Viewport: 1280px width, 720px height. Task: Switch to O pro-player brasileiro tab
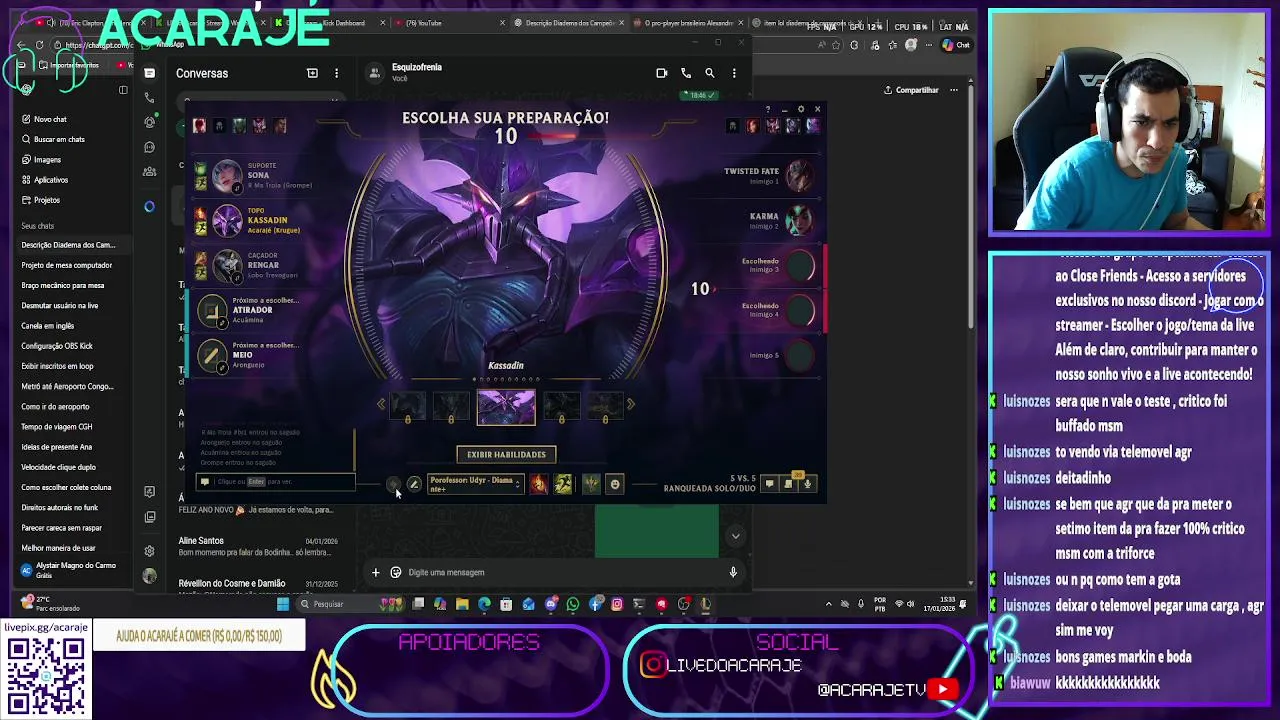point(688,22)
